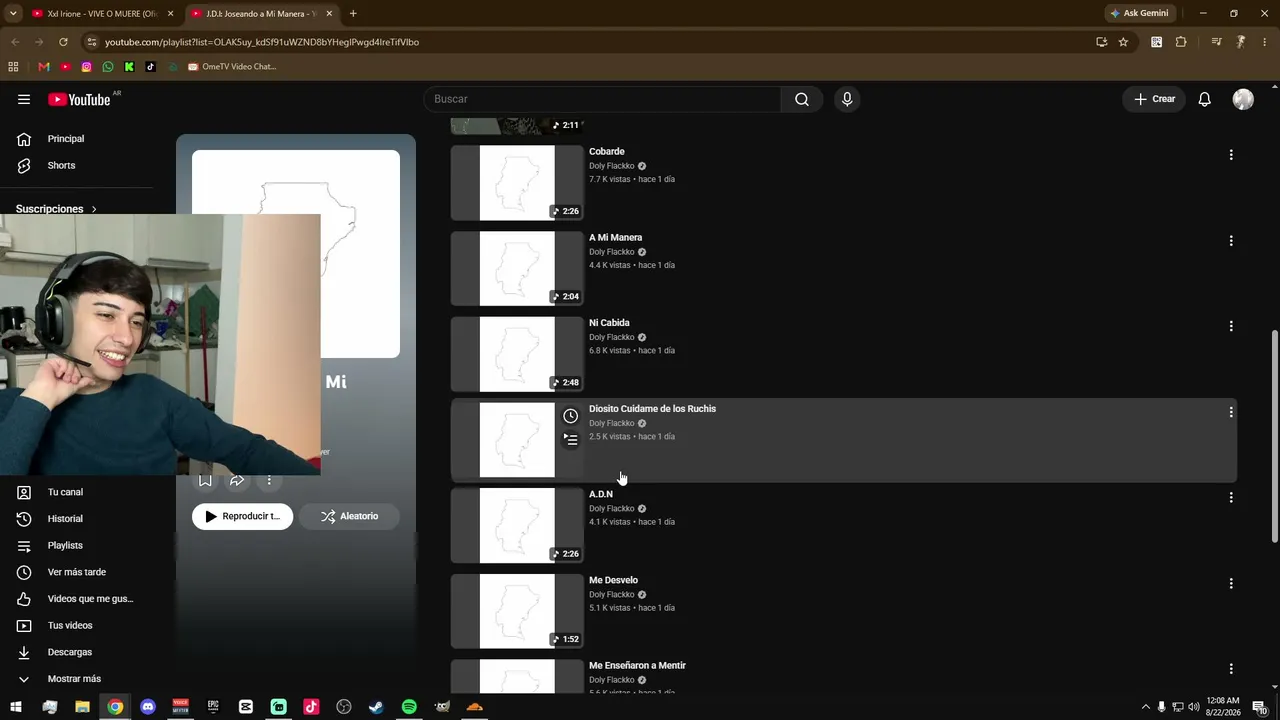The width and height of the screenshot is (1280, 720).
Task: Click the page vertical scrollbar thumb
Action: tap(1274, 436)
